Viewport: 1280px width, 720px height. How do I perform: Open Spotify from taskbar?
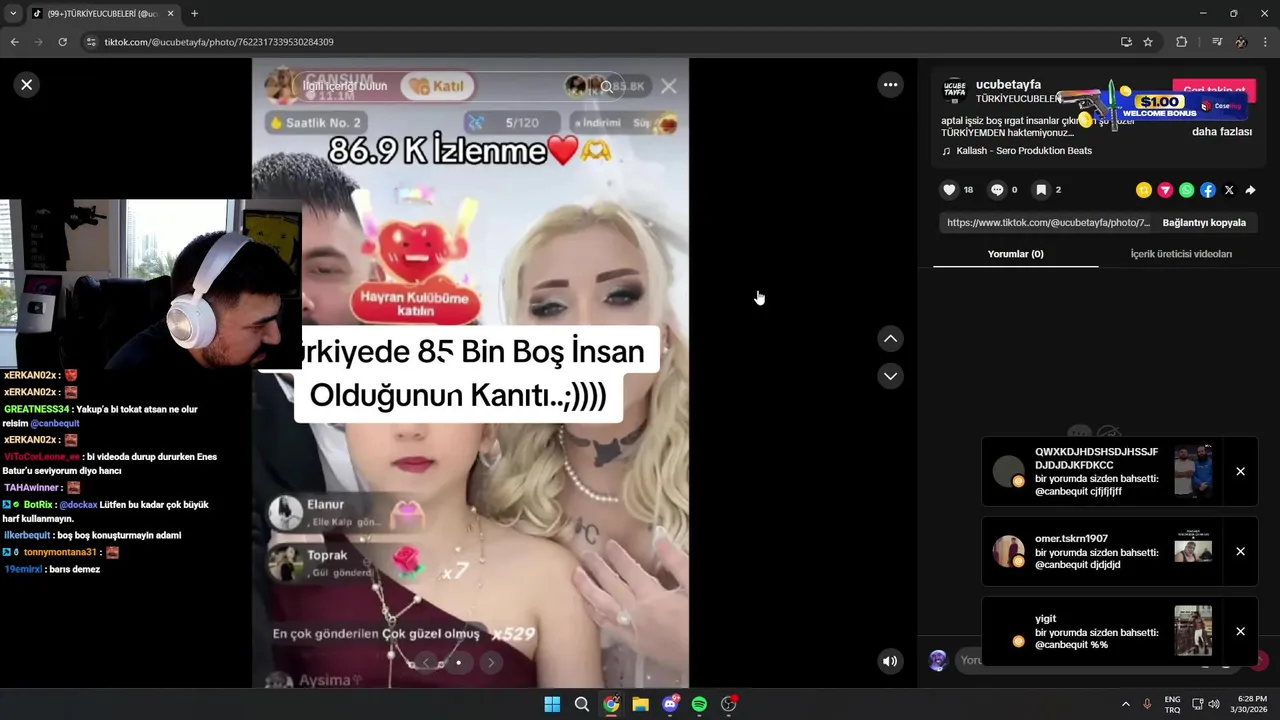pos(699,704)
